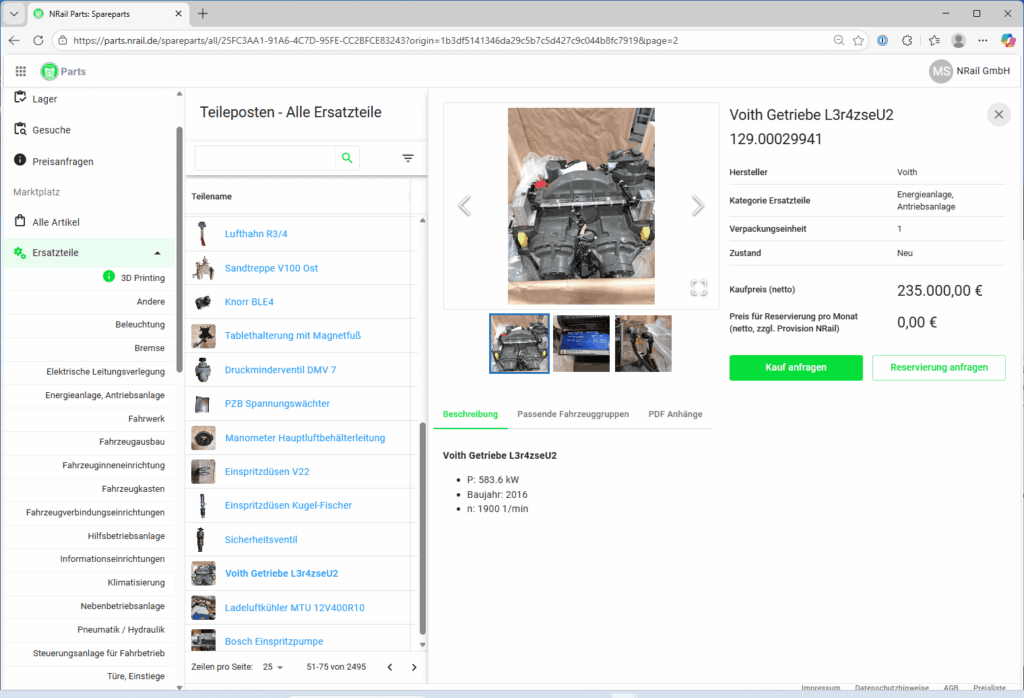
Task: Expand product image to fullscreen
Action: (698, 288)
